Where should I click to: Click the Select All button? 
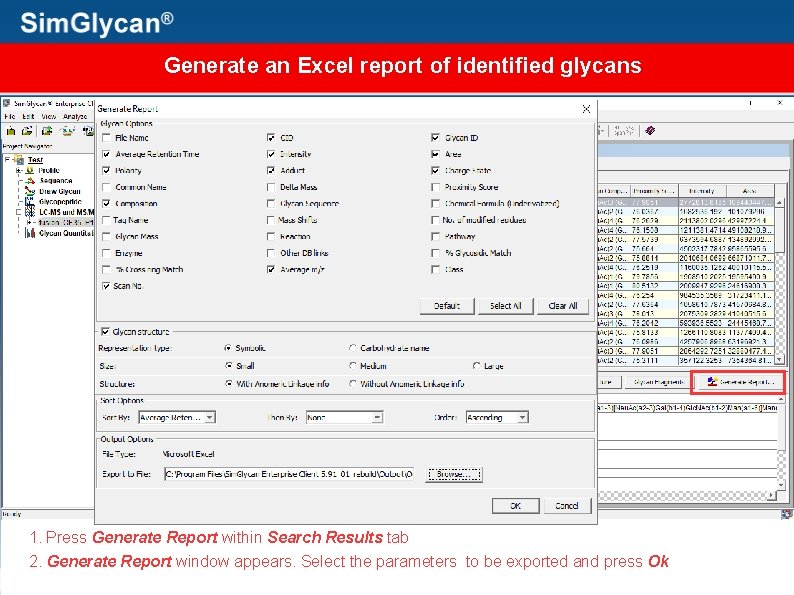click(x=505, y=306)
